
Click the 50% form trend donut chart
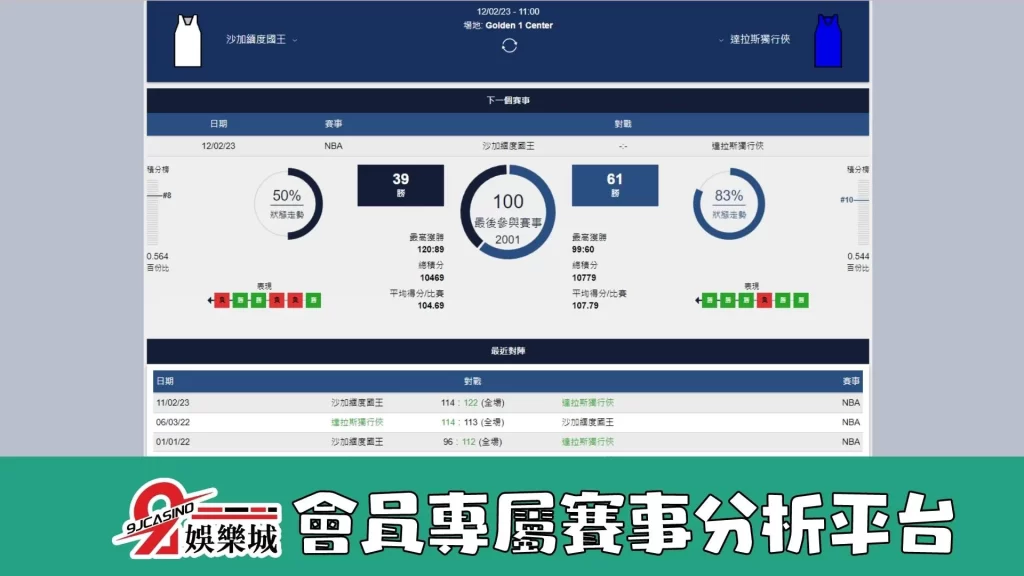point(288,203)
